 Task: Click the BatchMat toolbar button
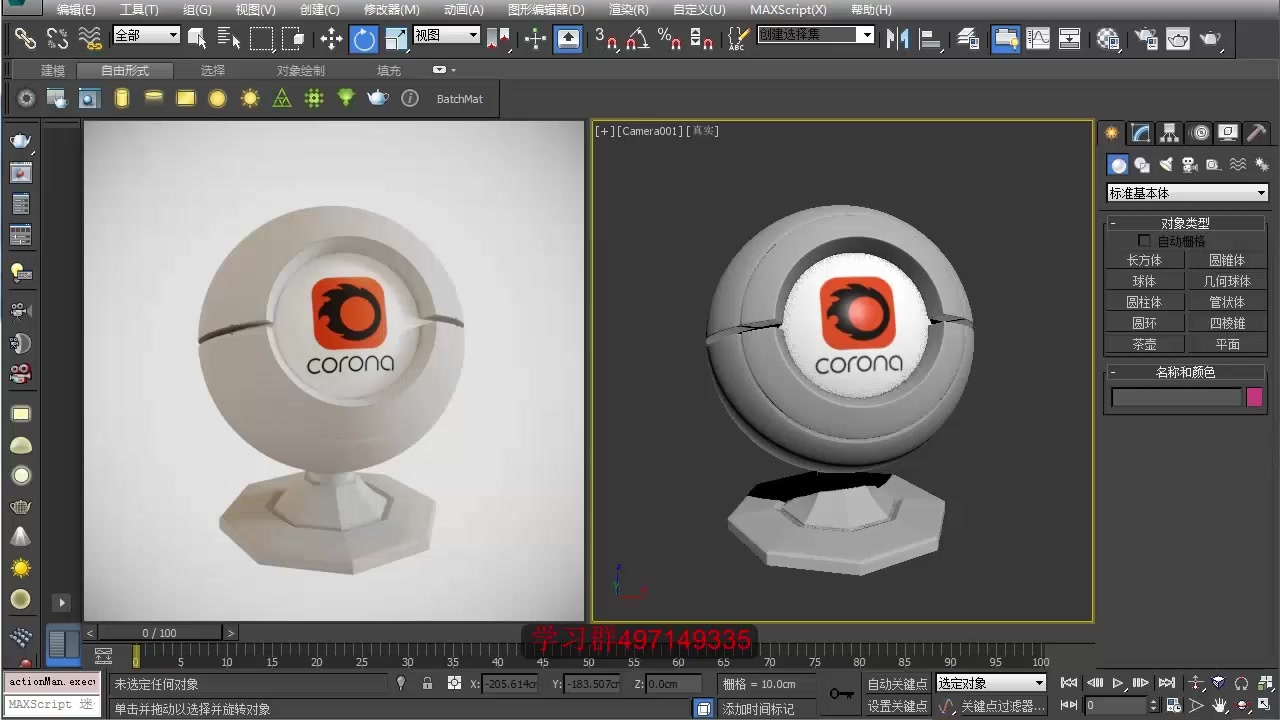pos(460,99)
